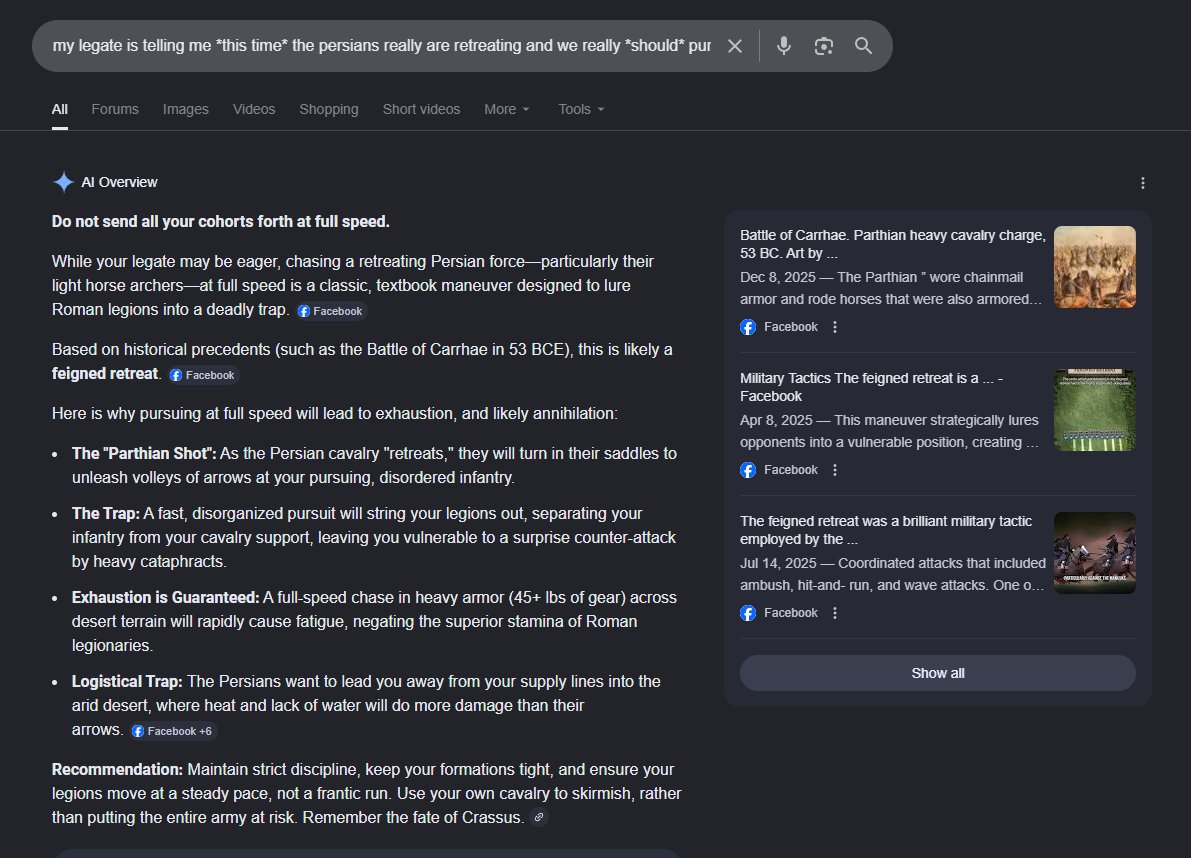Image resolution: width=1191 pixels, height=858 pixels.
Task: Open 'The feigned retreat was a brilliant military tactic' link
Action: 886,530
